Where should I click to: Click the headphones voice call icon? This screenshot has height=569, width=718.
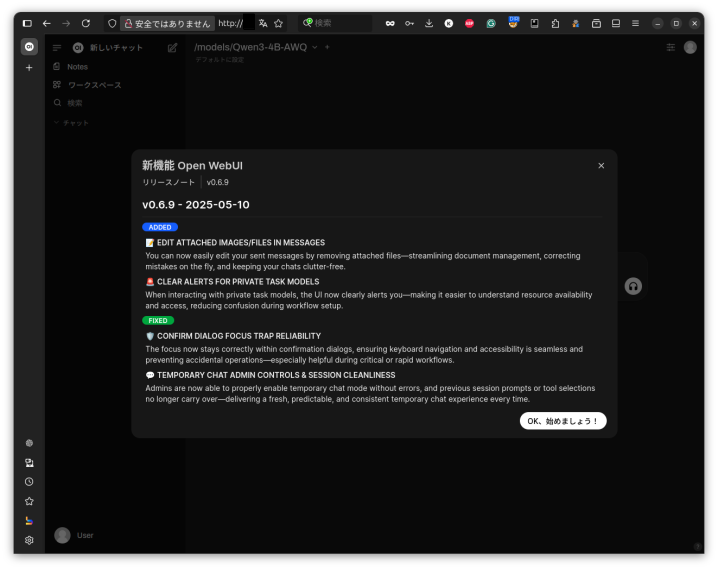633,287
